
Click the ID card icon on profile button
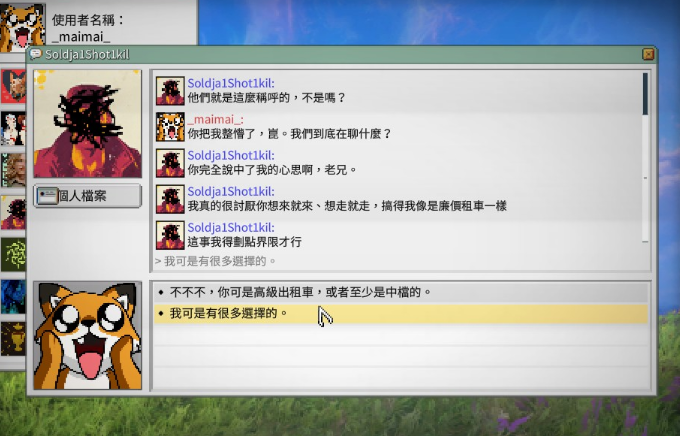pos(47,196)
